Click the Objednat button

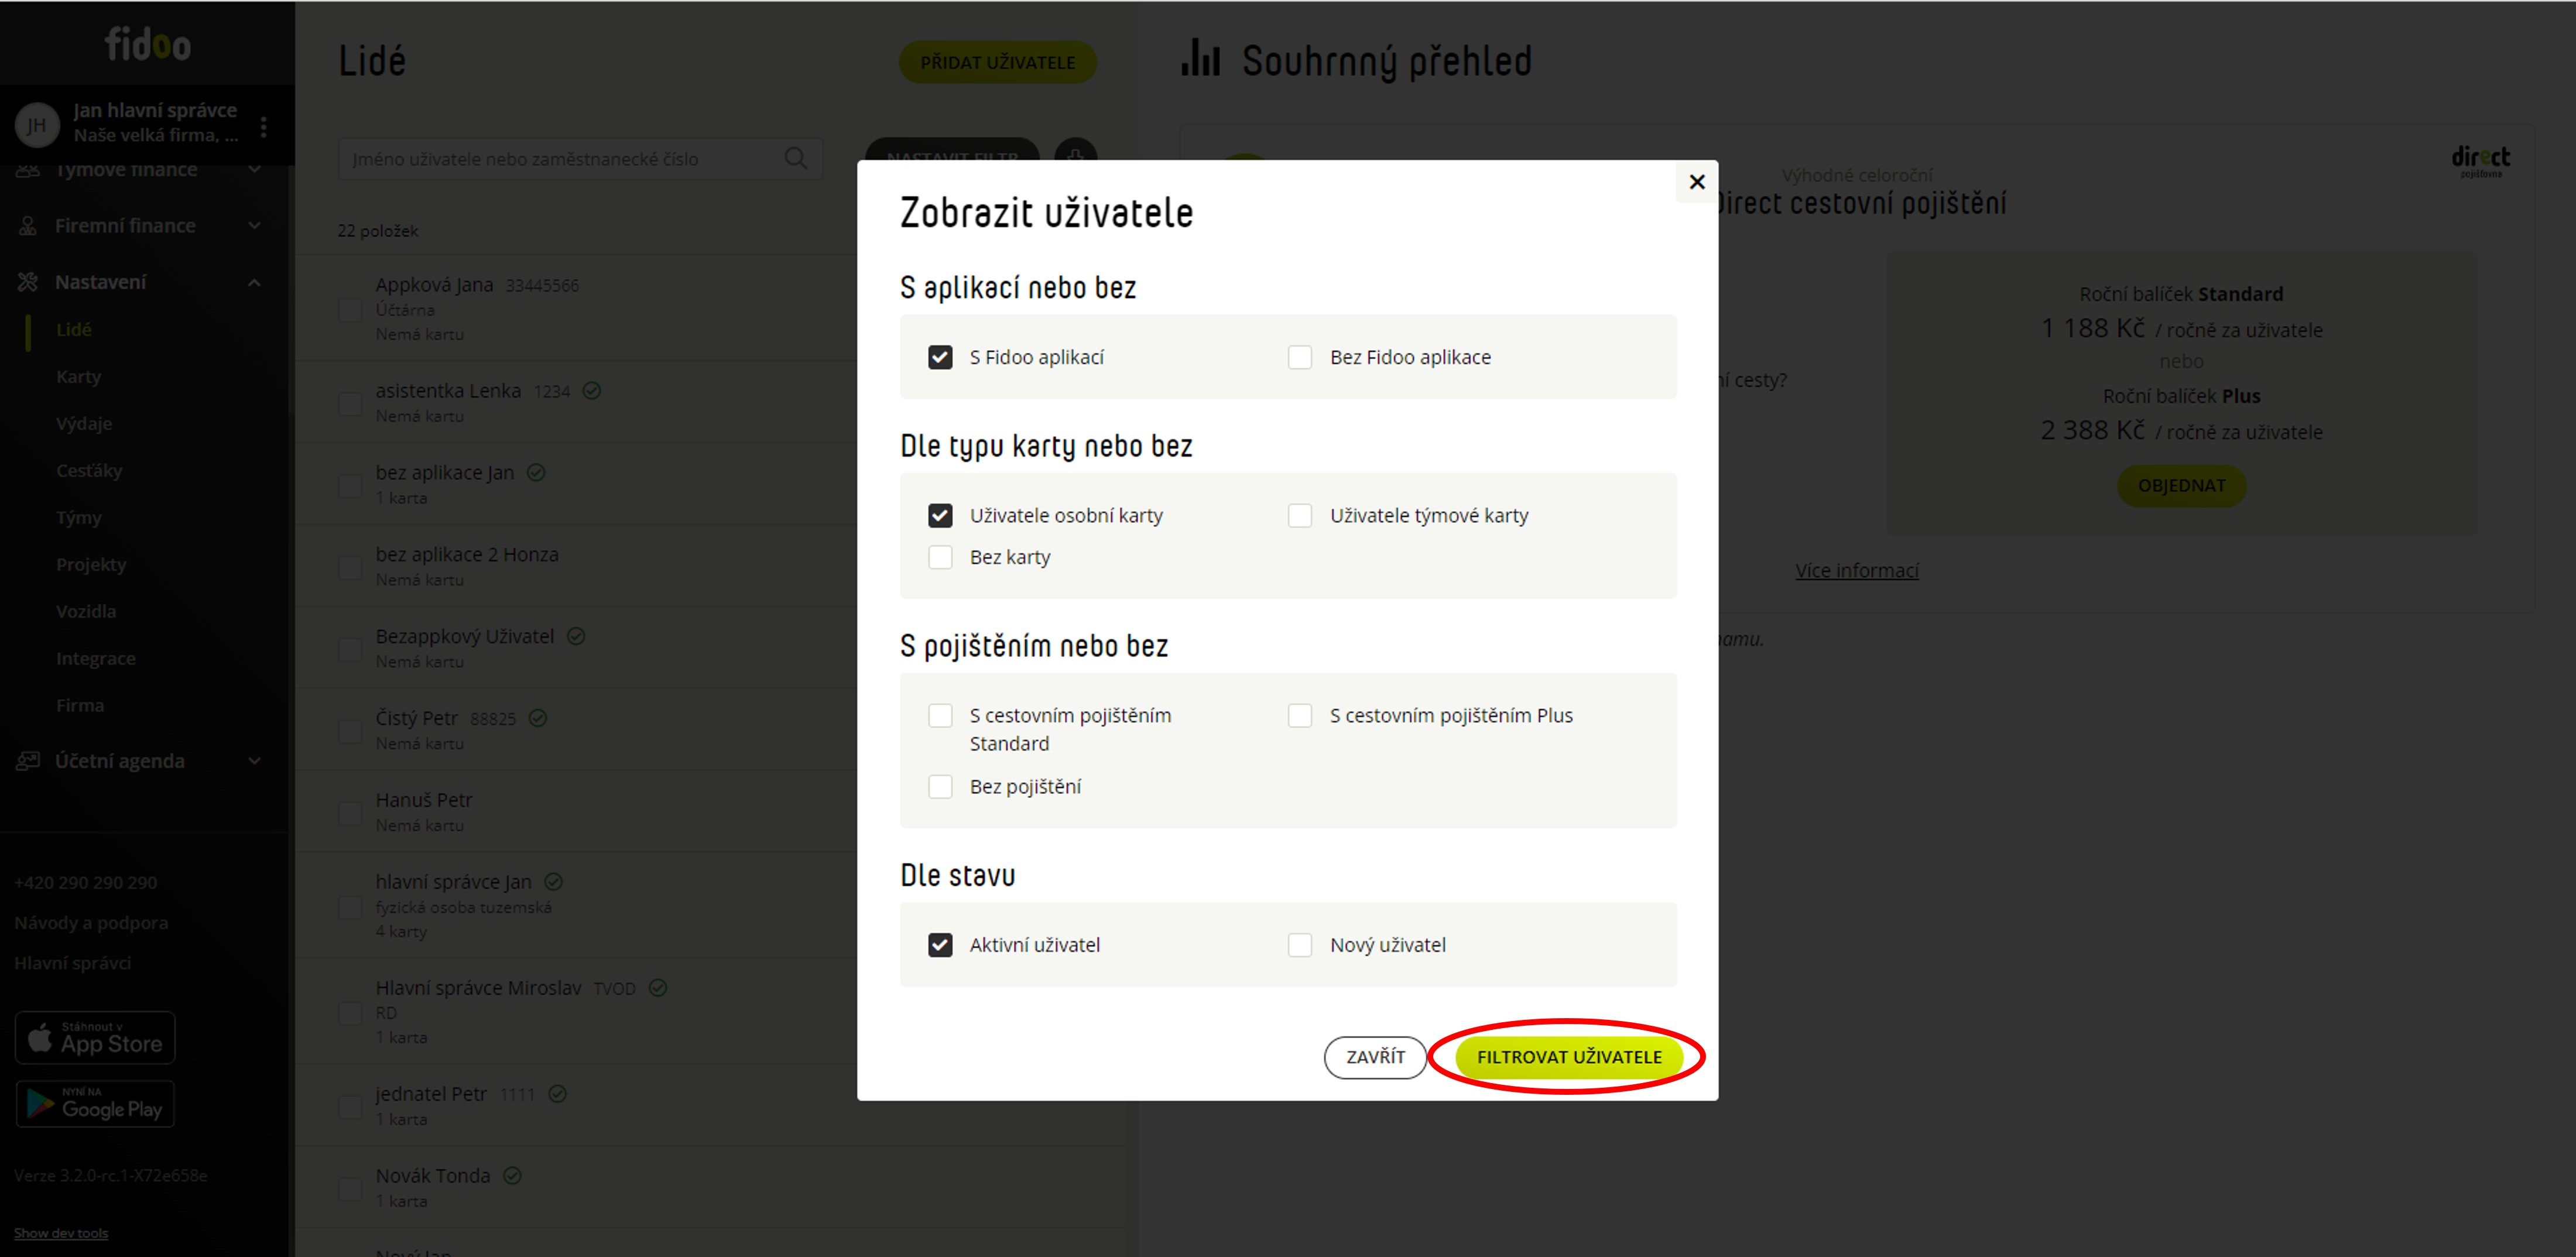coord(2181,485)
